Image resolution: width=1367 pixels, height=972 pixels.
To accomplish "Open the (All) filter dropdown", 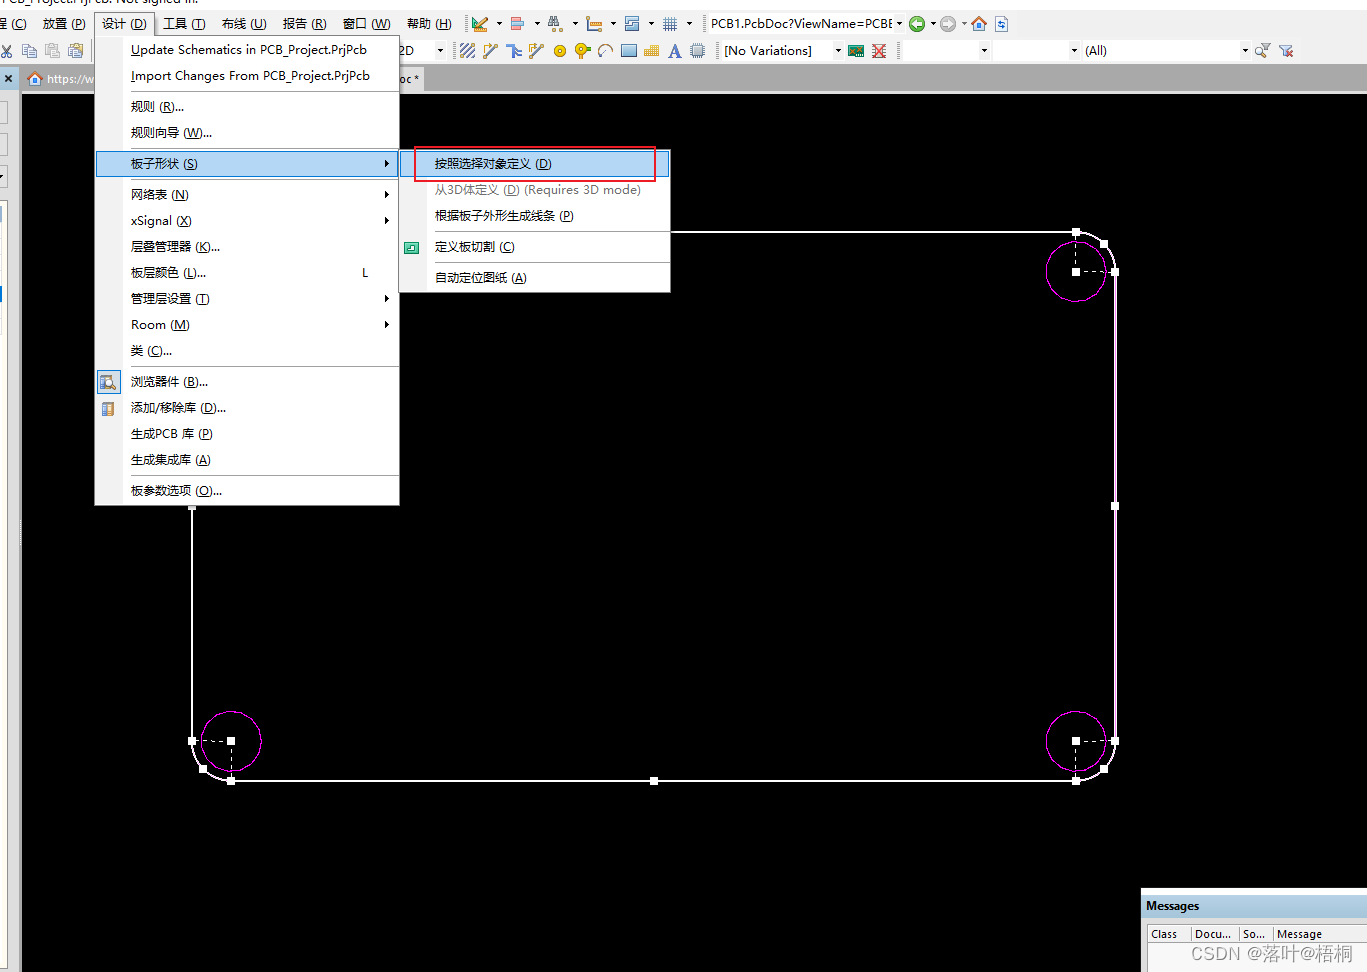I will pyautogui.click(x=1245, y=51).
